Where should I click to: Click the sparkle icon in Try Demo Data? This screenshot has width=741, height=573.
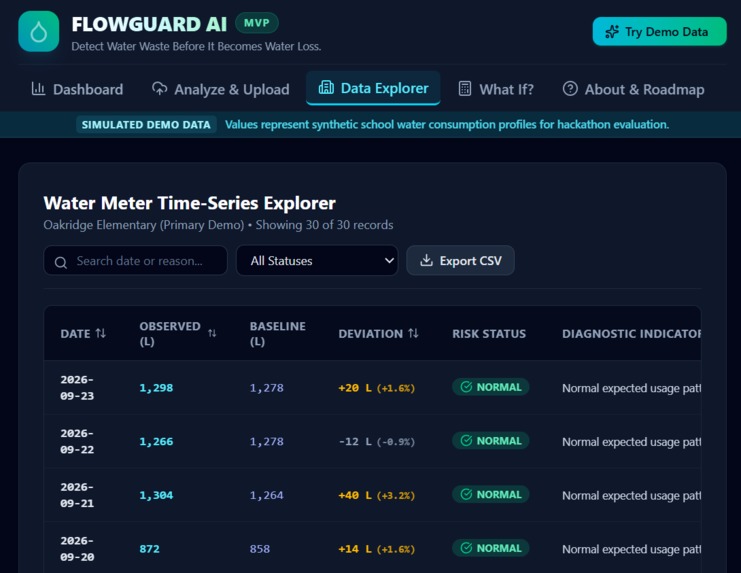tap(612, 32)
